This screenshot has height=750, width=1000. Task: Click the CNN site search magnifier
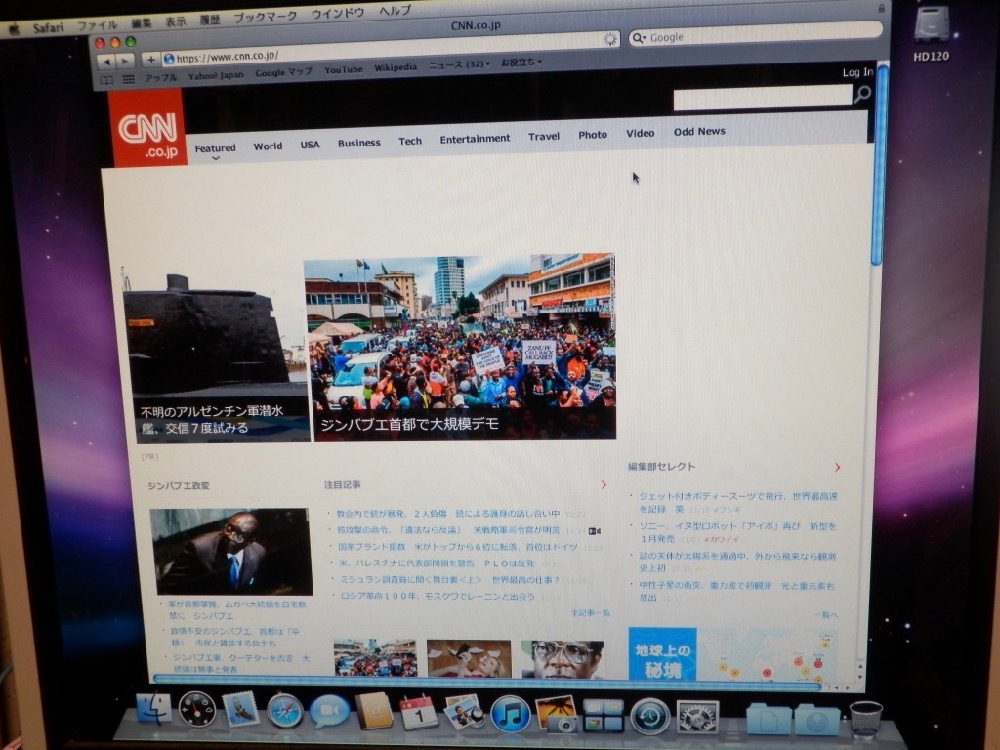point(862,94)
